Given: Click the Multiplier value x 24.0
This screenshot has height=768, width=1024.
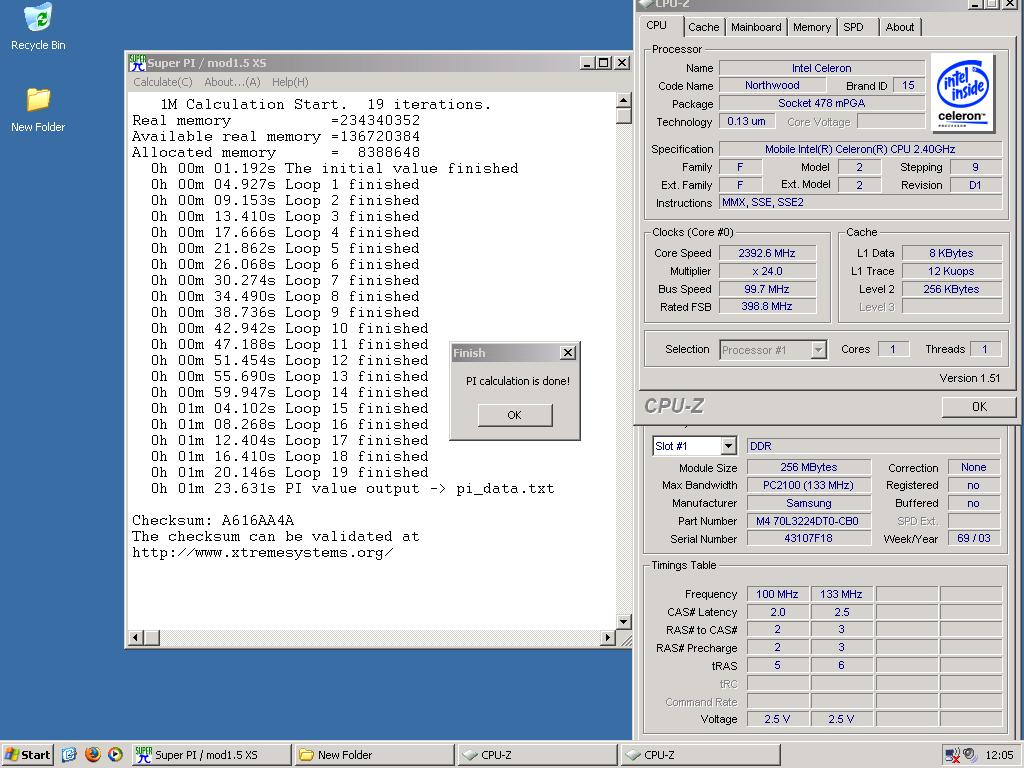Looking at the screenshot, I should click(767, 271).
